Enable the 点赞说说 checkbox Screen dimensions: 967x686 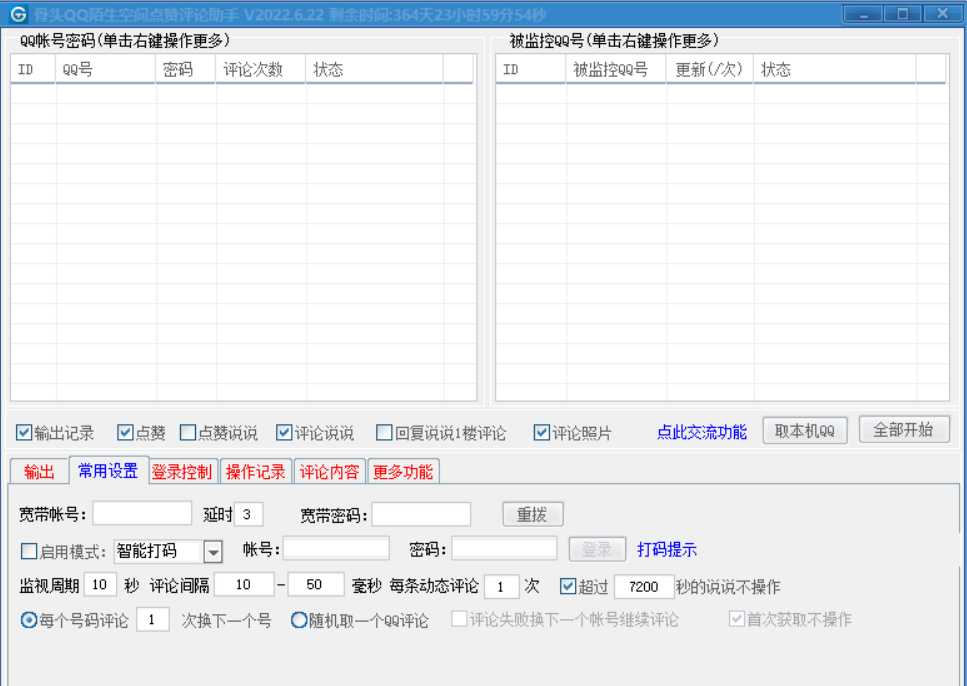pos(188,433)
